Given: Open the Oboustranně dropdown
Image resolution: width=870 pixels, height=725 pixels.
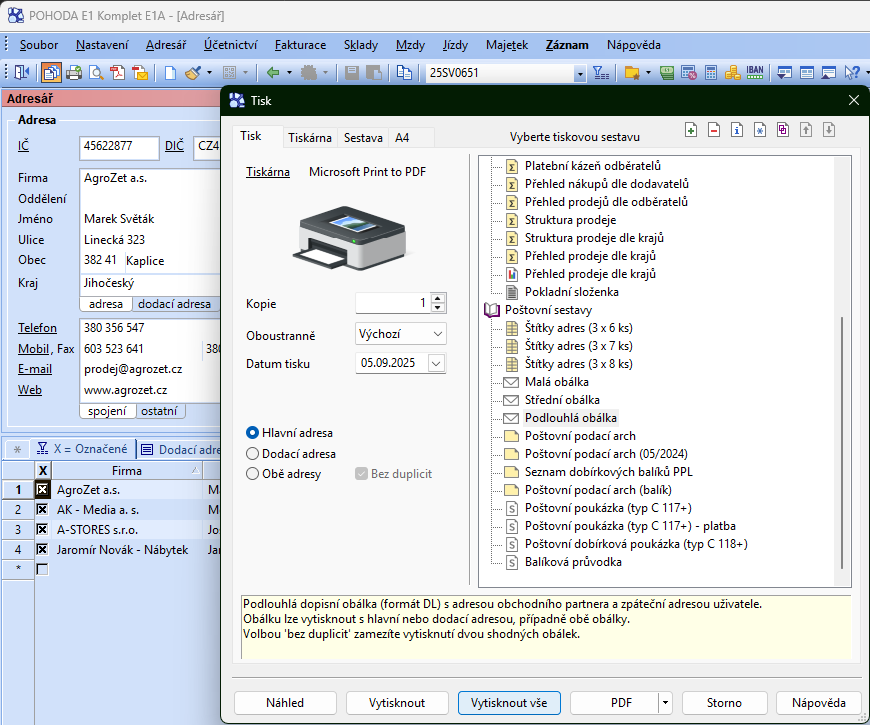Looking at the screenshot, I should coord(401,334).
